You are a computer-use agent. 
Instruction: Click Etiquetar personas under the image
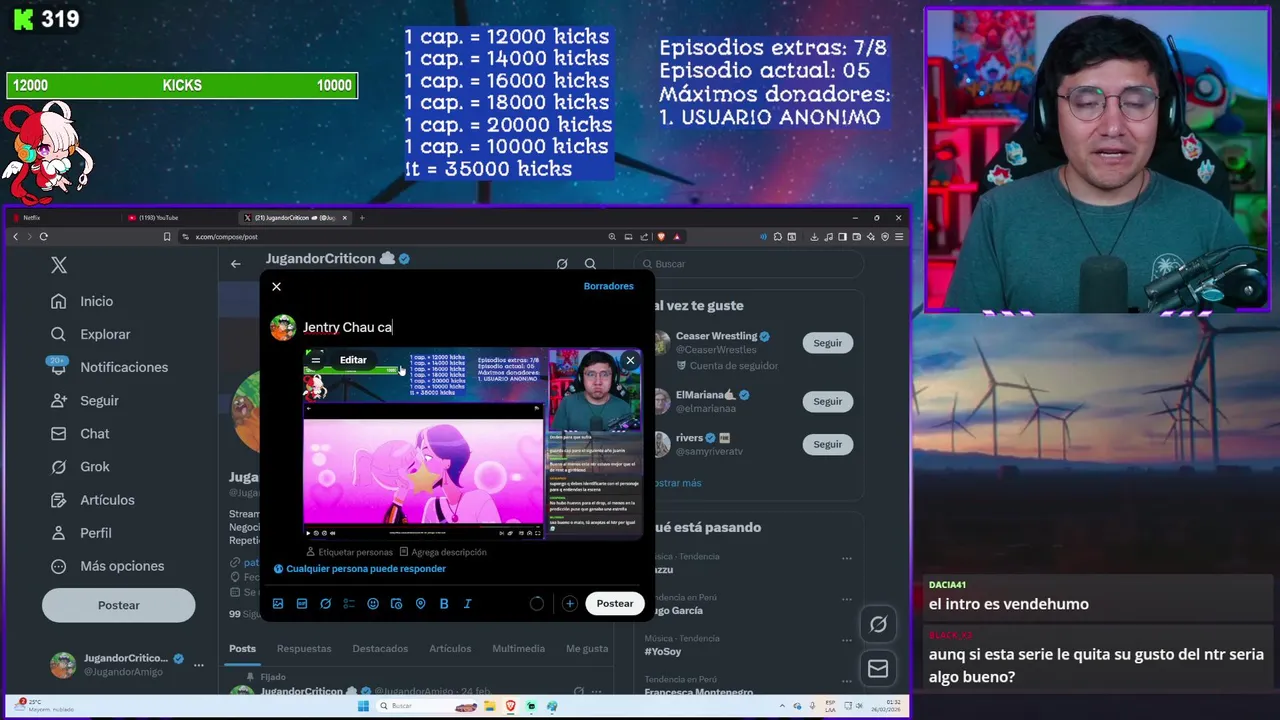(x=349, y=552)
